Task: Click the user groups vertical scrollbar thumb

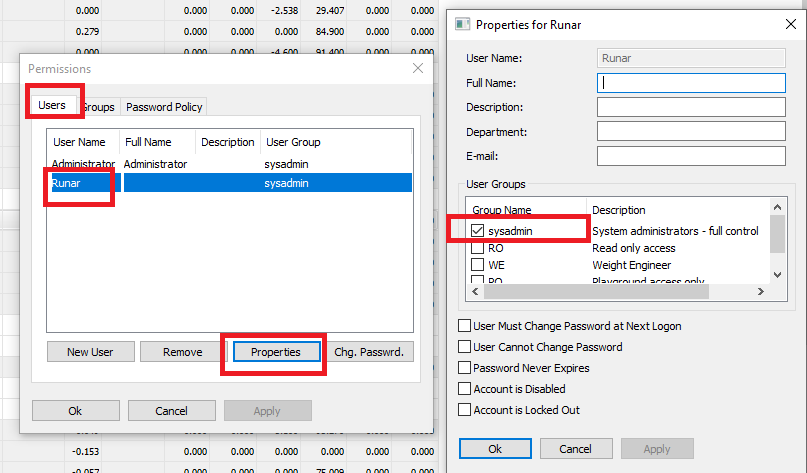Action: (x=777, y=234)
